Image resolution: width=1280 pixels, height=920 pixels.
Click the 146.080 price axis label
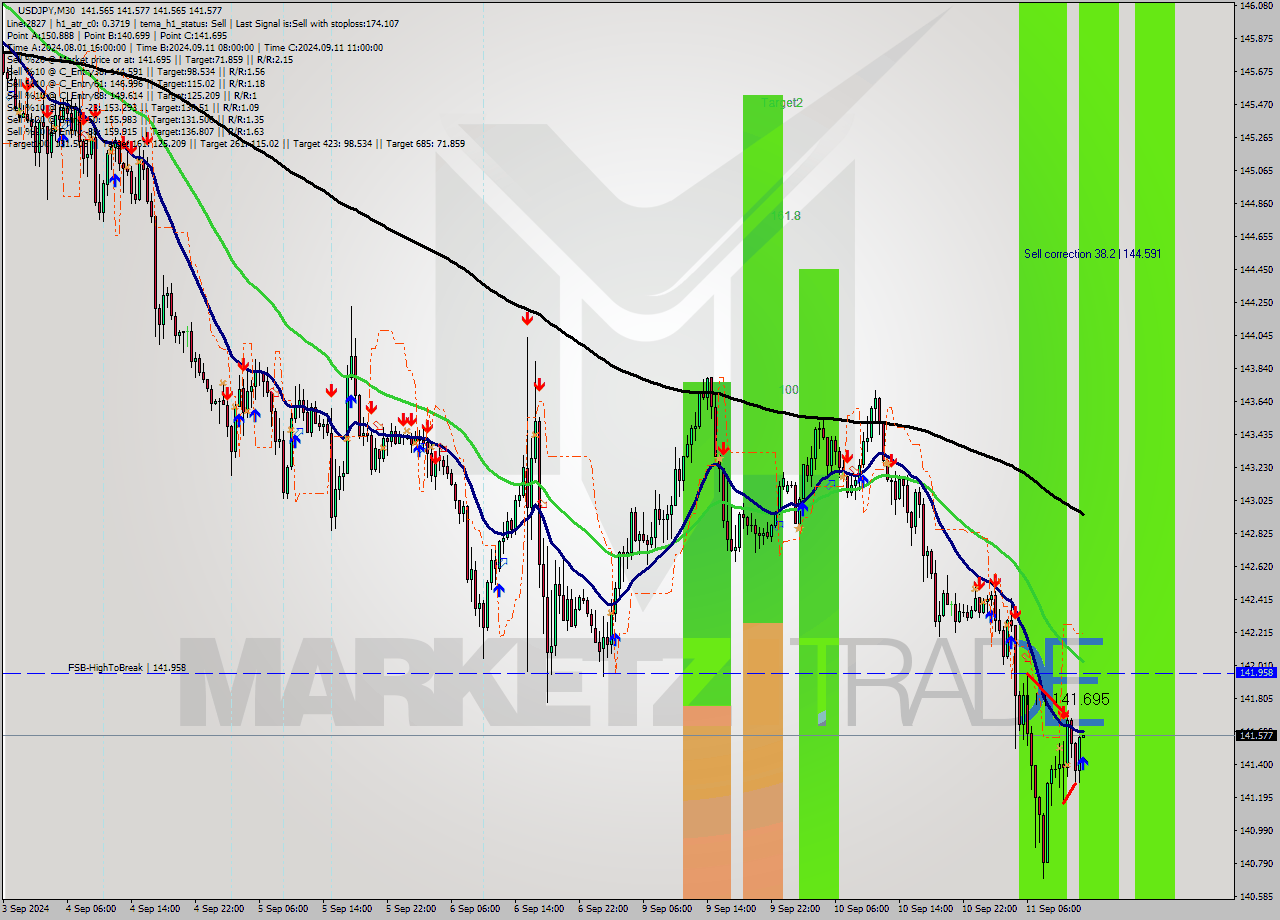[1256, 6]
